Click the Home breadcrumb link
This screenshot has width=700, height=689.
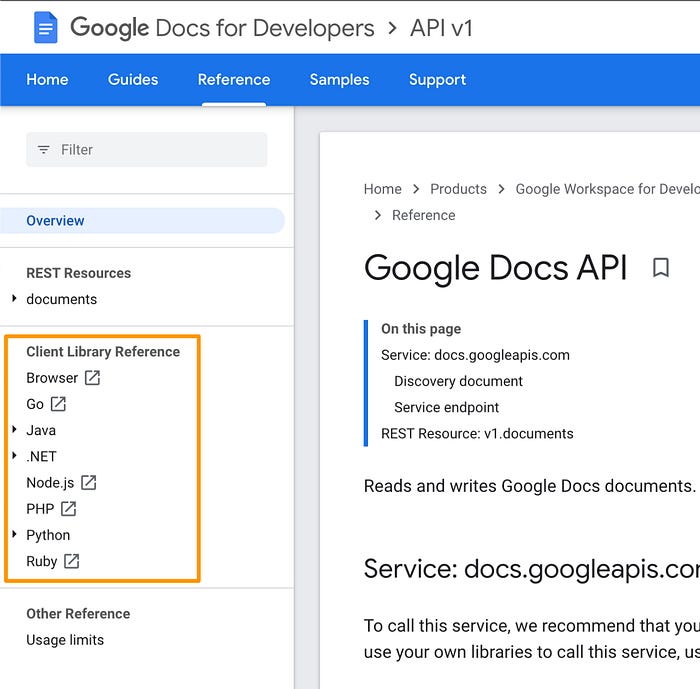383,189
